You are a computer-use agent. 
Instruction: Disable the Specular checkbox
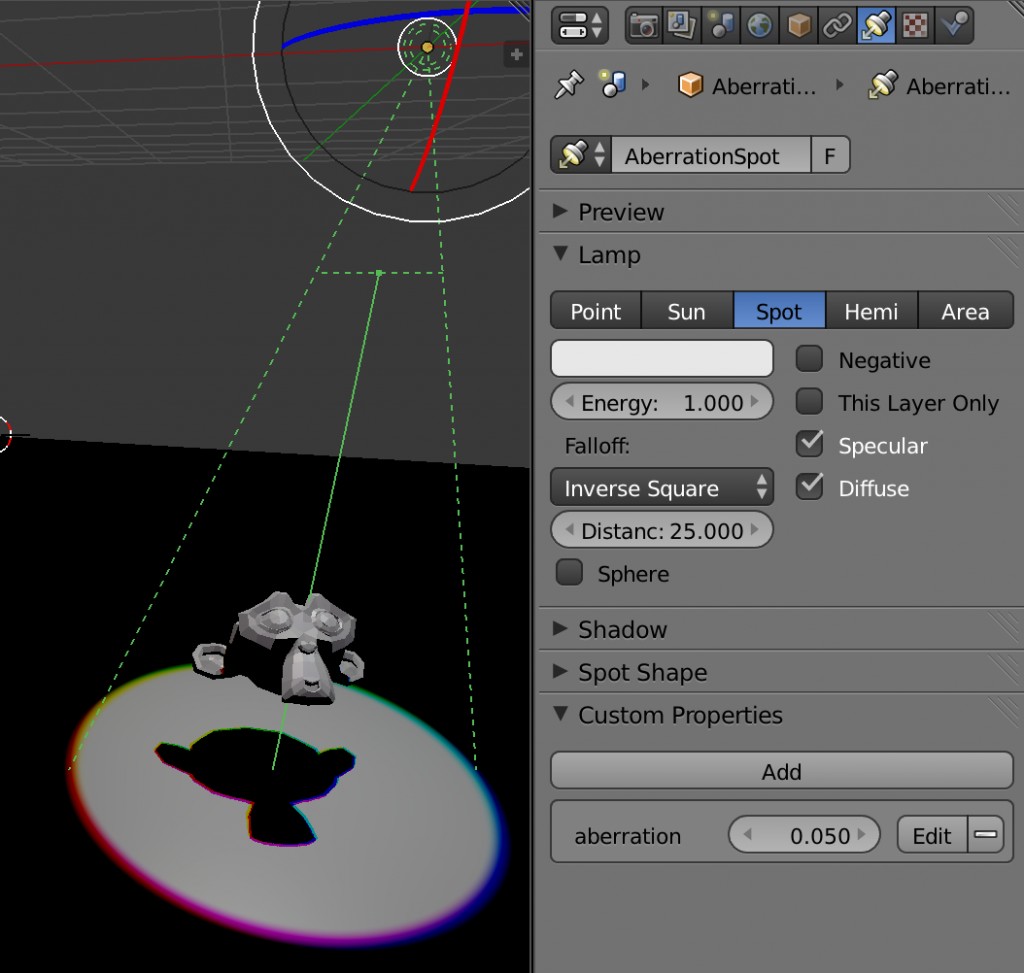[809, 445]
